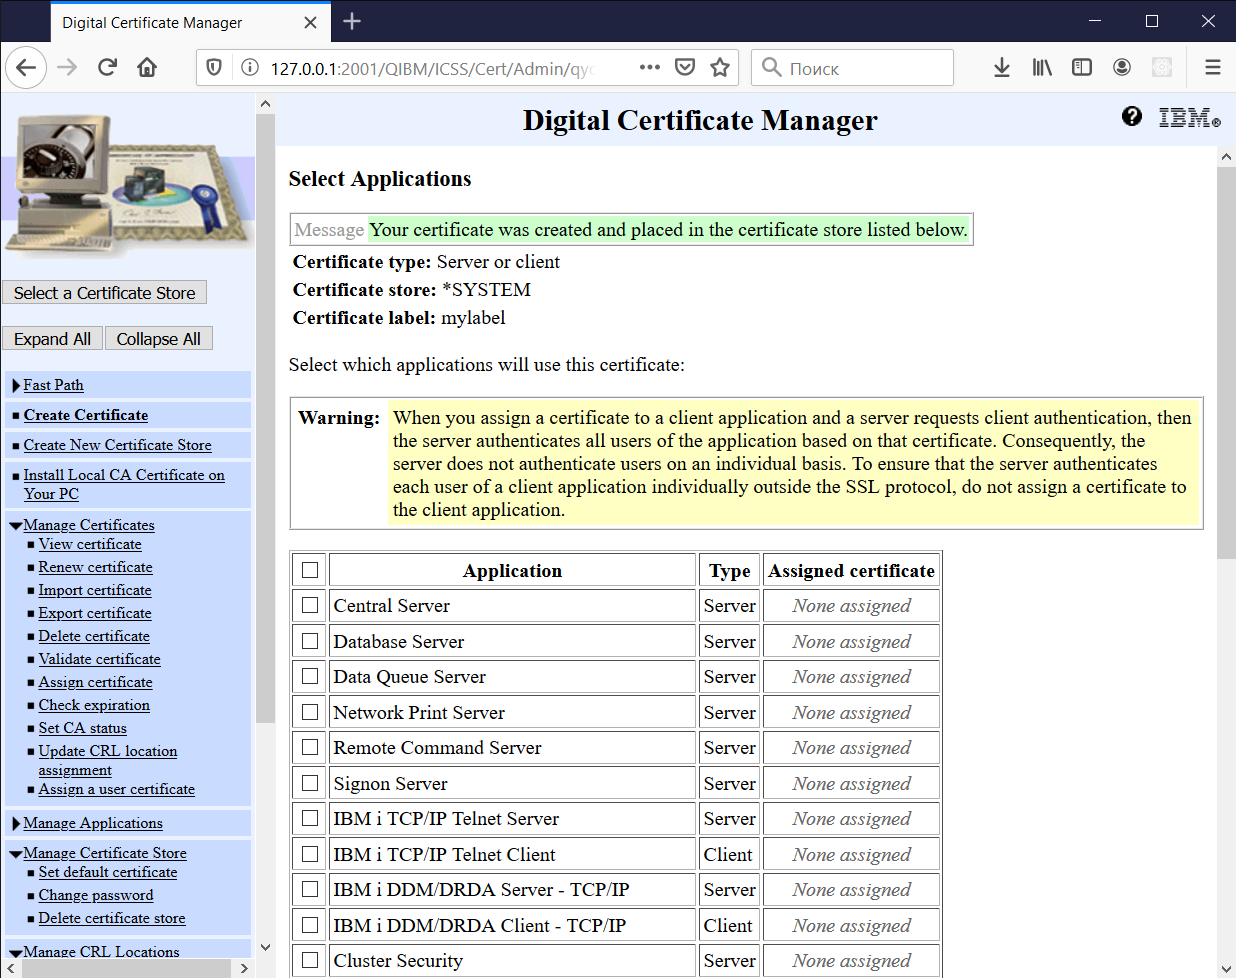Close the Digital Certificate Manager tab
The image size is (1236, 978).
[x=310, y=22]
